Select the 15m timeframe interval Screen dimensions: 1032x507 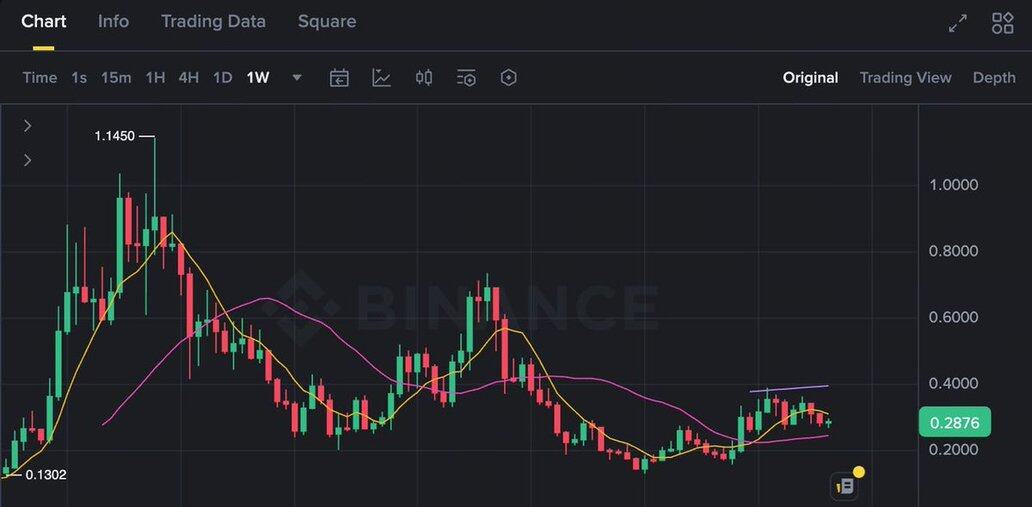(116, 78)
